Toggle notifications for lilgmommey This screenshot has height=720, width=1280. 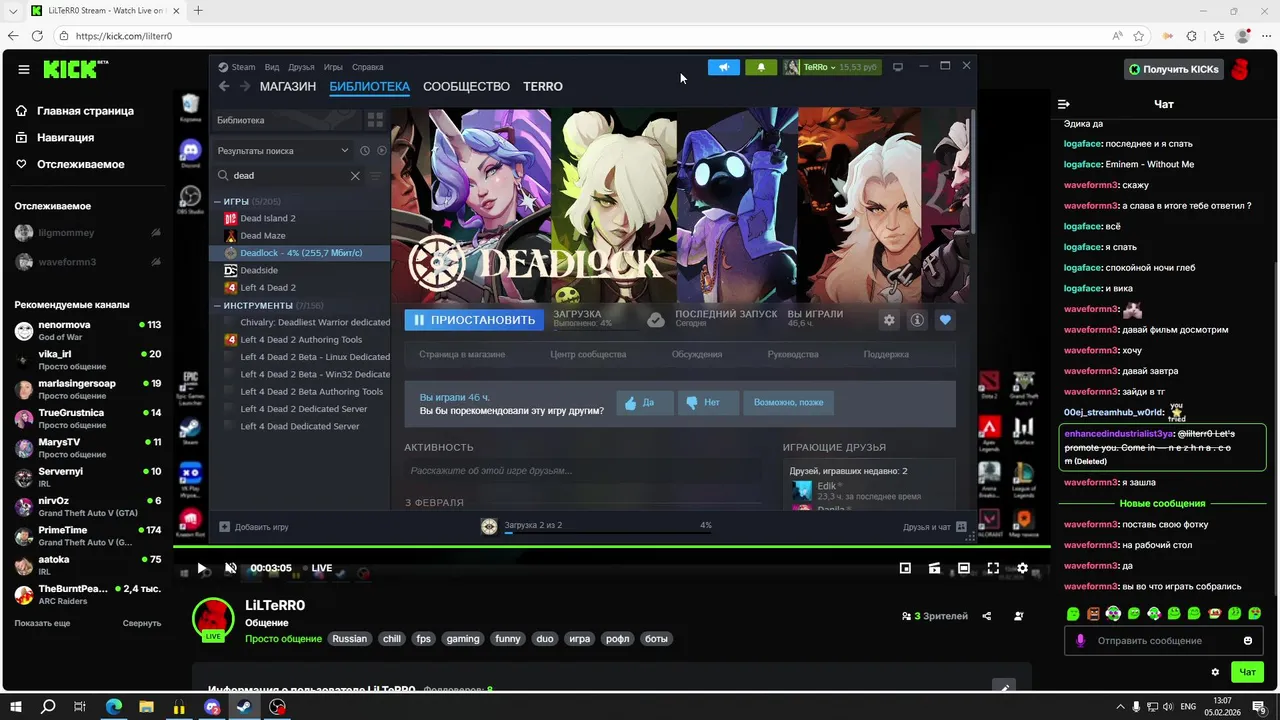[155, 233]
